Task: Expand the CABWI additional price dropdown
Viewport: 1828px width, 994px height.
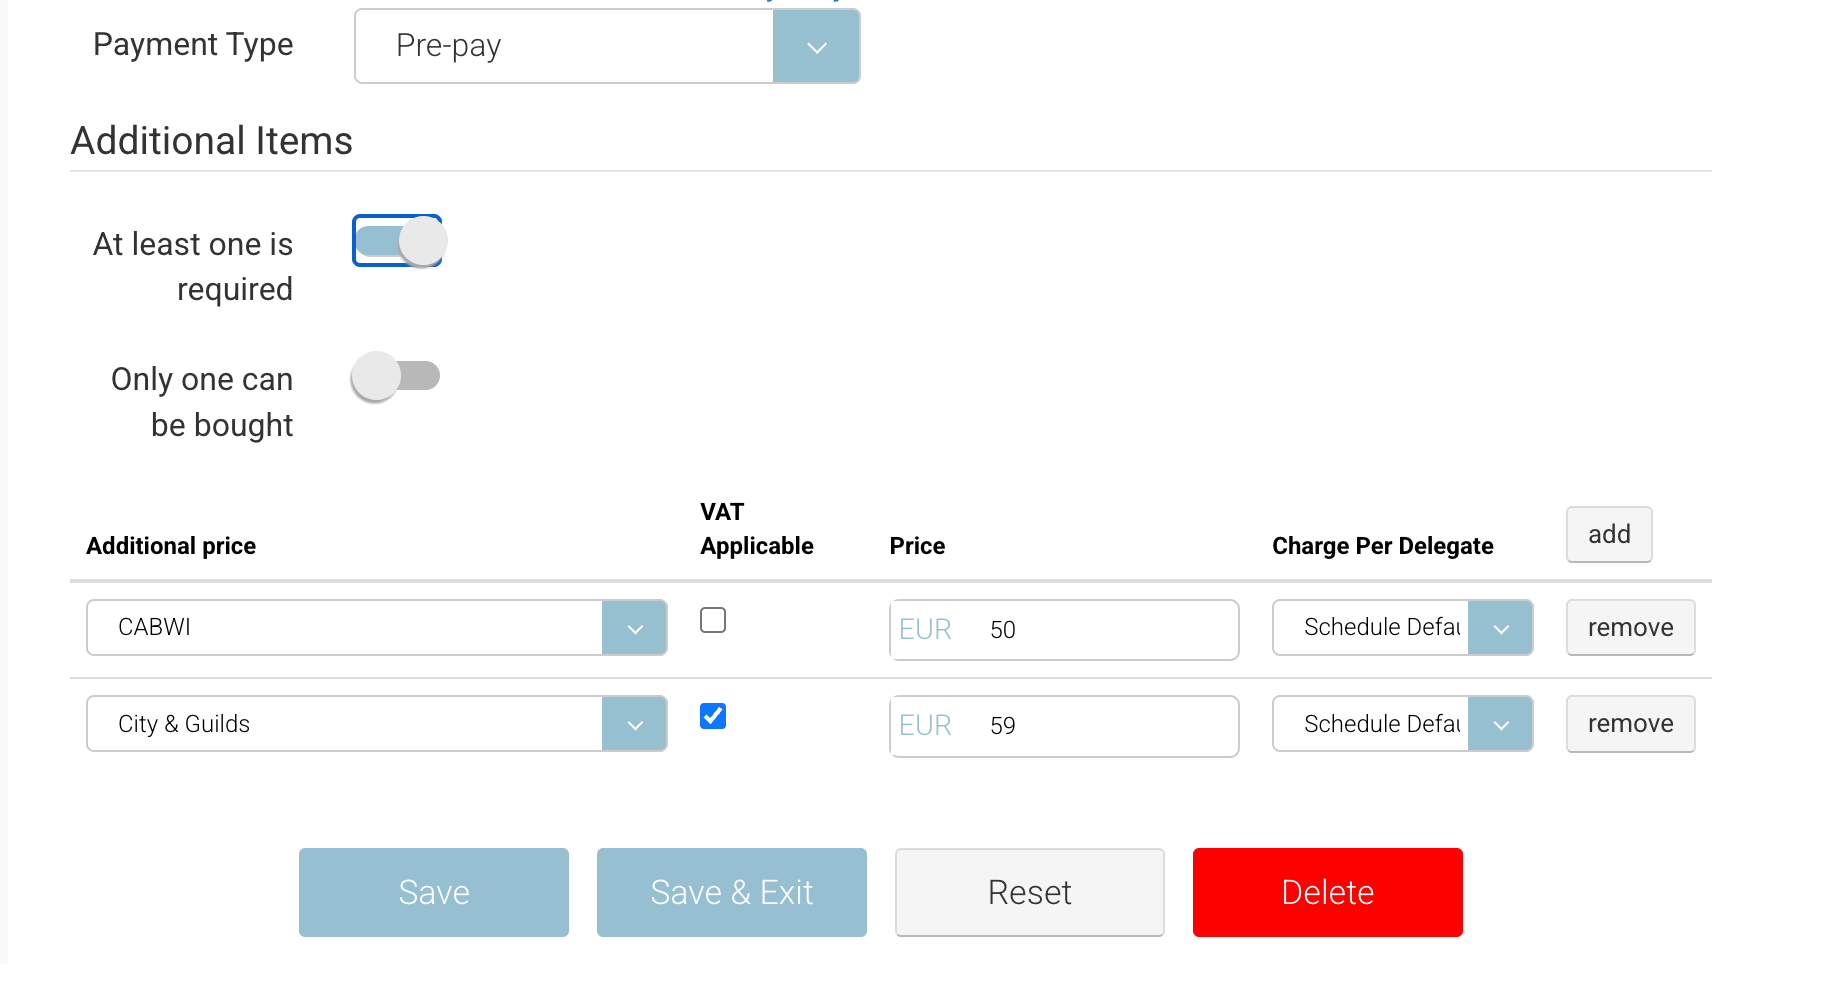Action: point(345,628)
